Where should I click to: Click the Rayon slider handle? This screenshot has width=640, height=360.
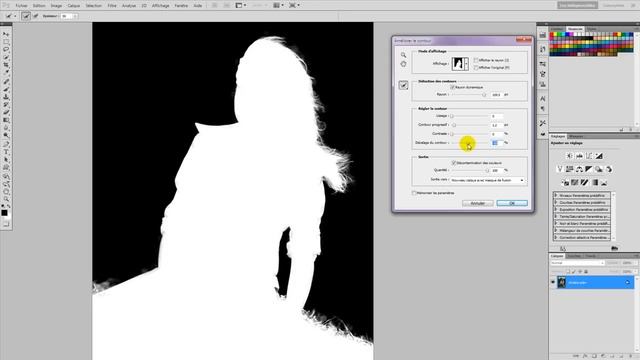(x=484, y=95)
